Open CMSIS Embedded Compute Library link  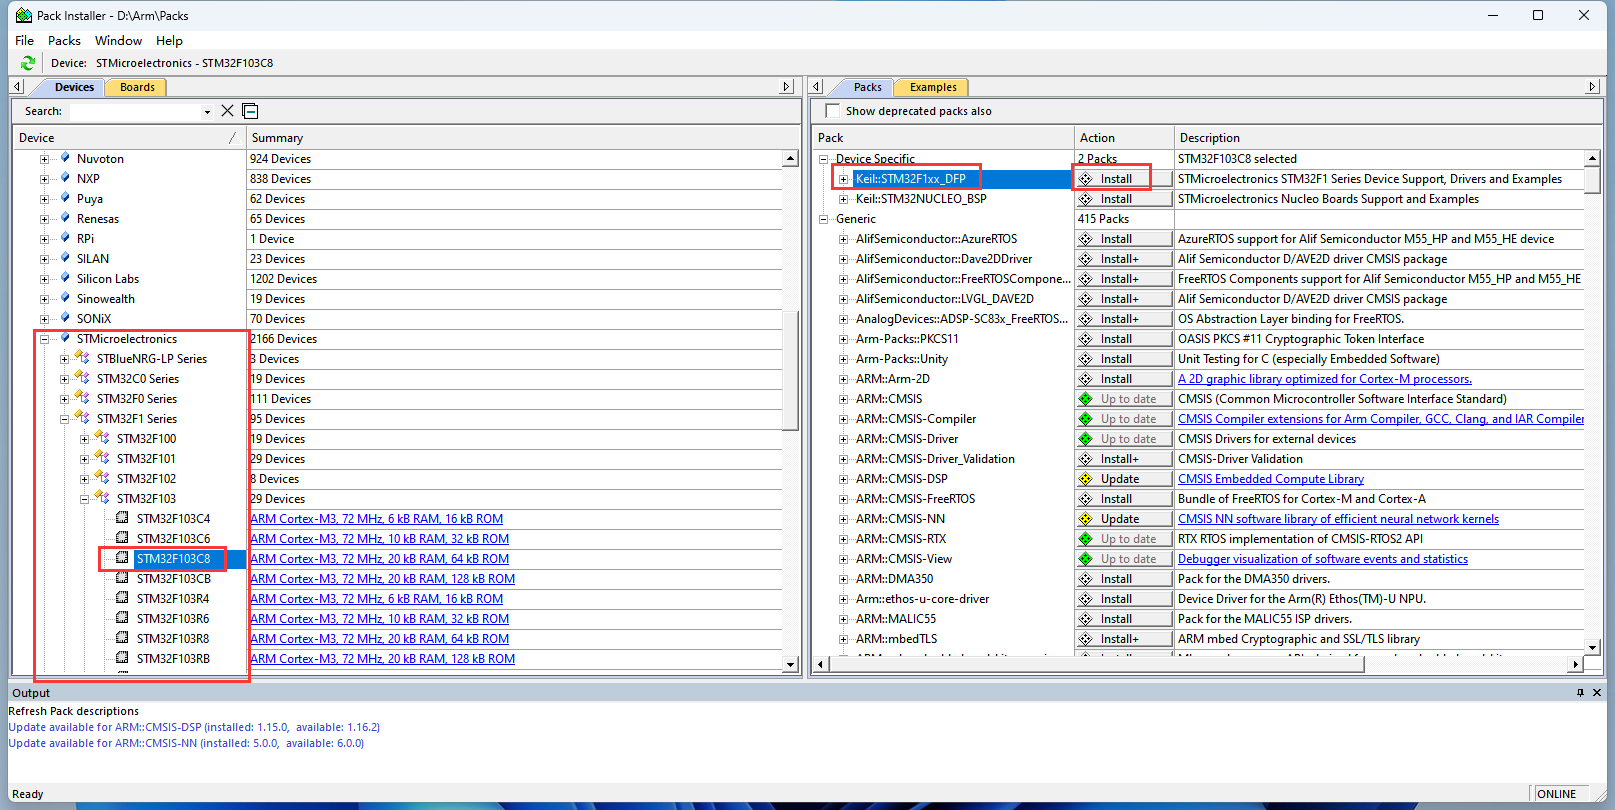[1271, 479]
